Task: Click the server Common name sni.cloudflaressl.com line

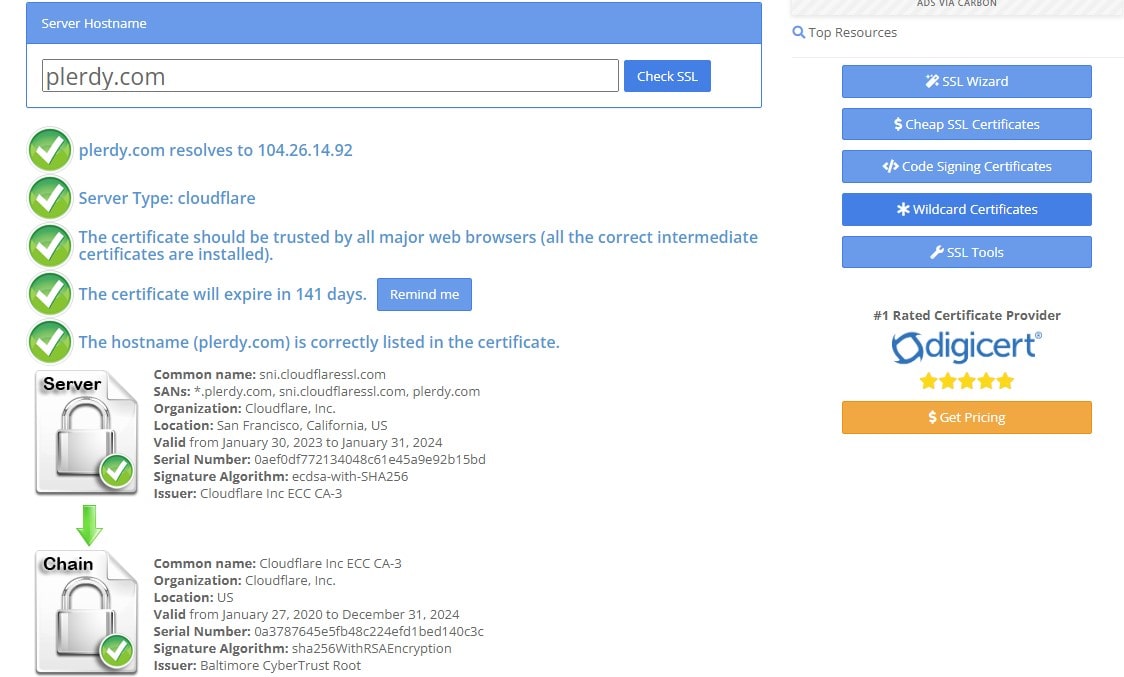Action: coord(270,374)
